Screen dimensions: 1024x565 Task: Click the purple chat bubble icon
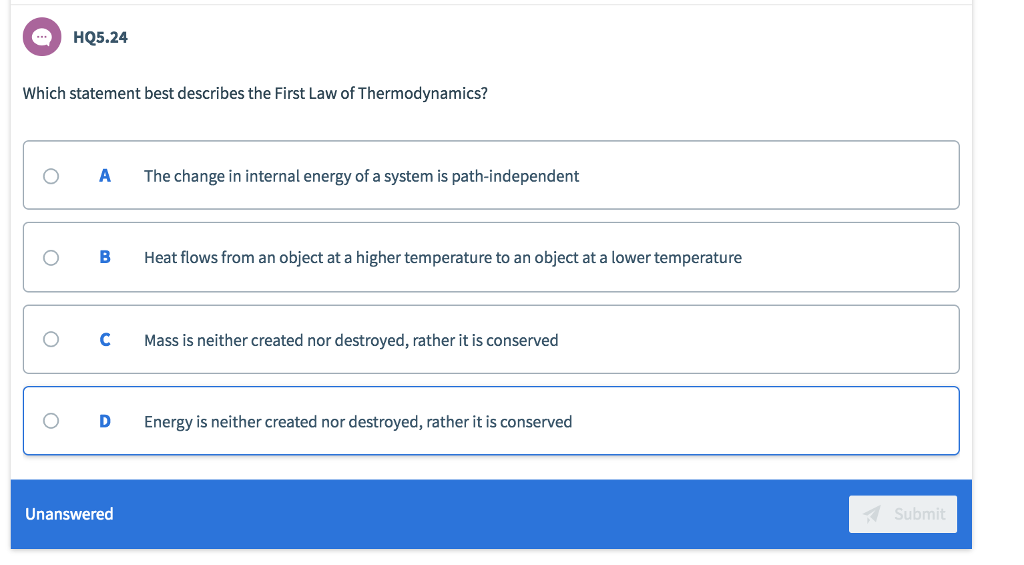coord(42,37)
